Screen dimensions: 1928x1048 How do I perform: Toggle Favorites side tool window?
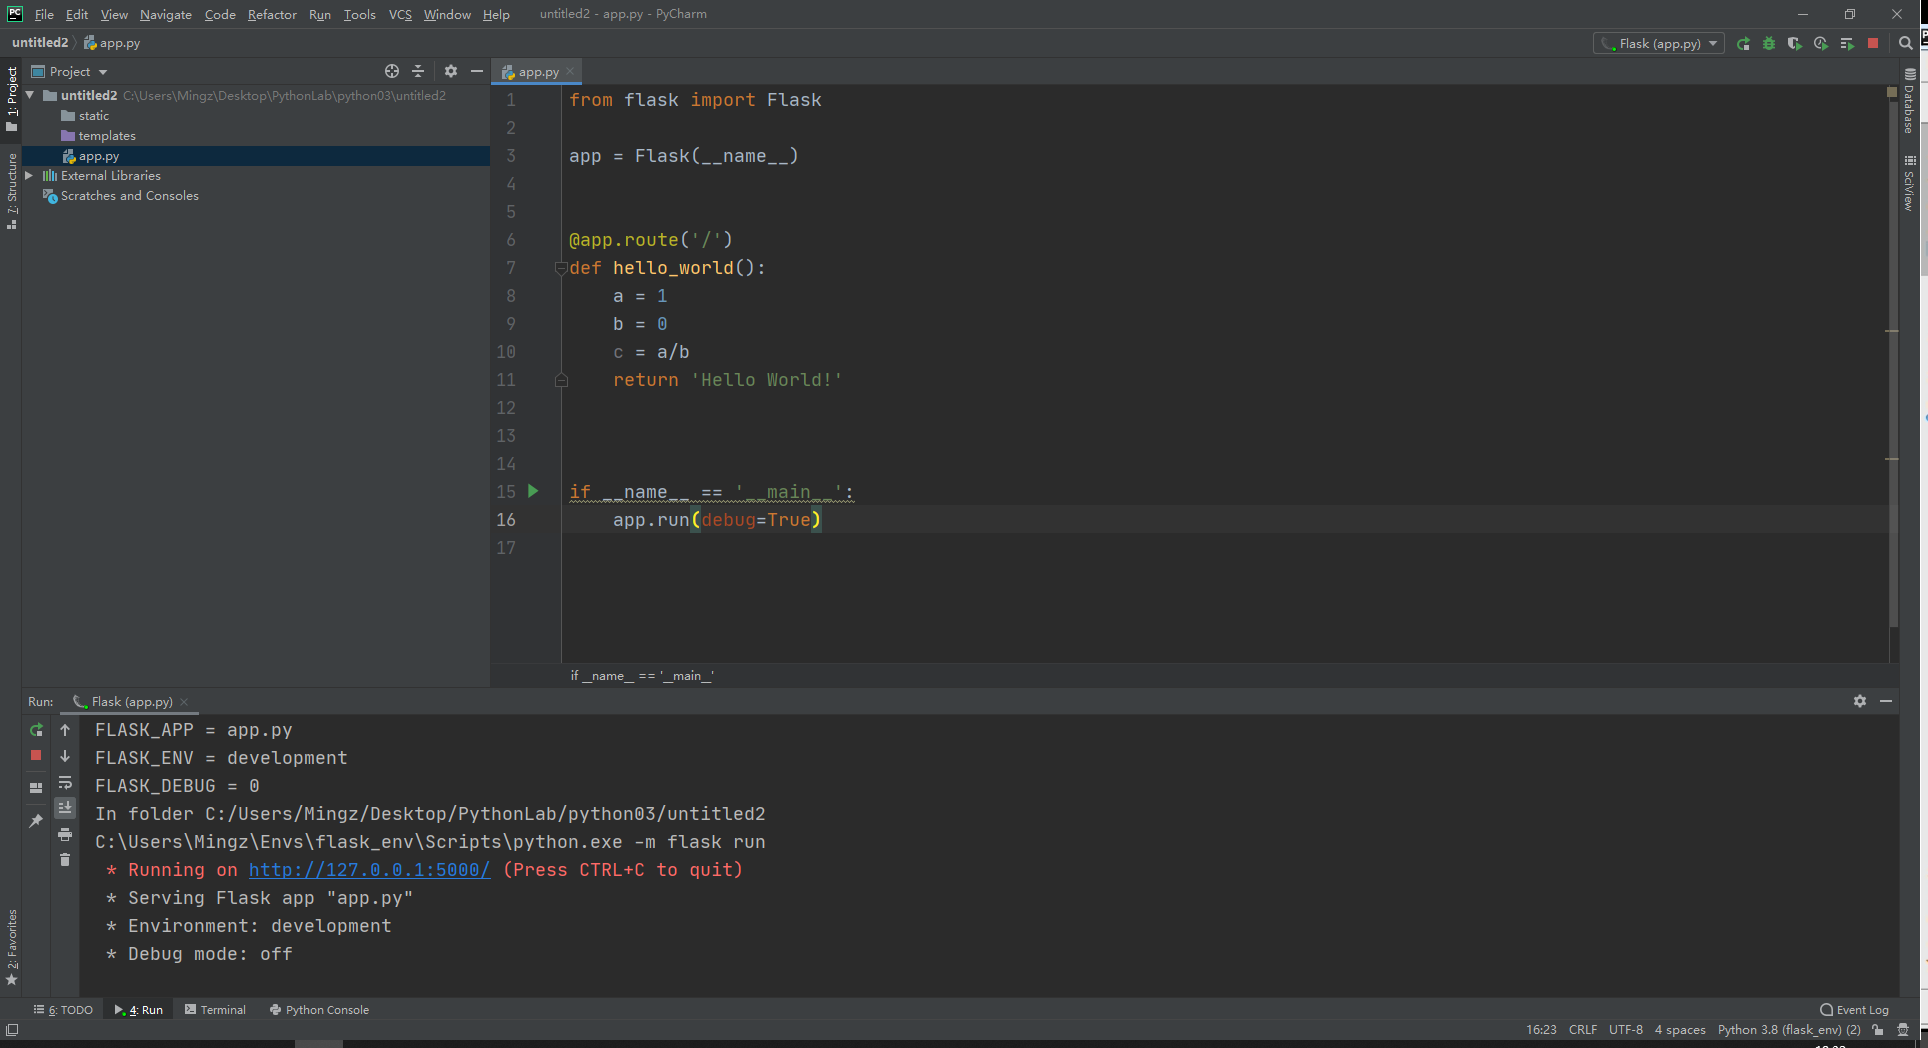12,947
